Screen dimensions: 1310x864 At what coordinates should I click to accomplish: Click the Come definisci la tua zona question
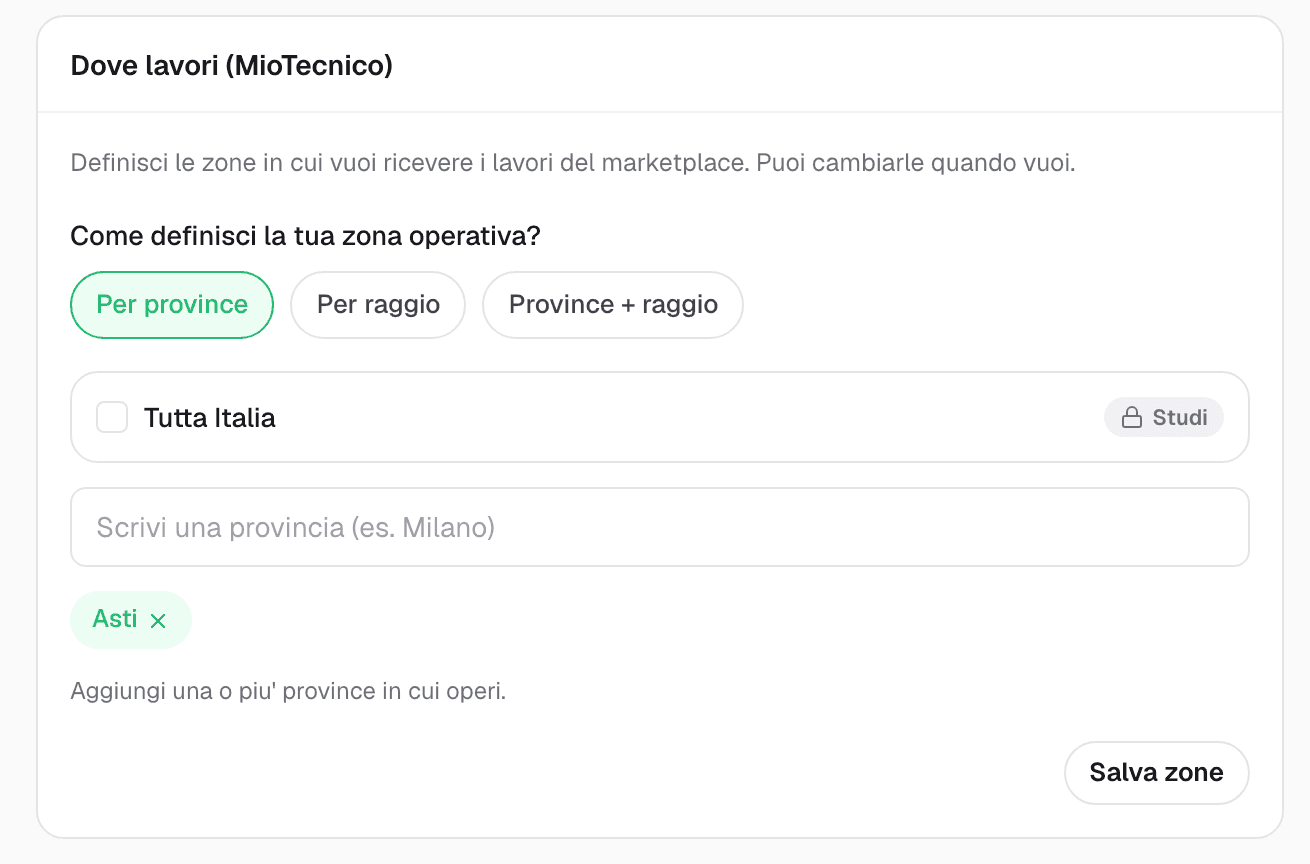click(305, 237)
